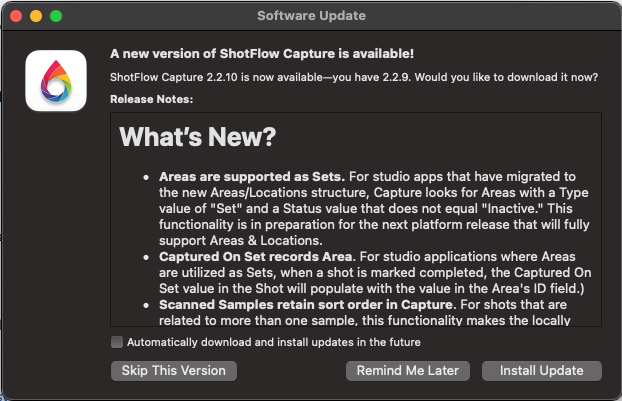This screenshot has width=622, height=401.
Task: Click the "A new version of ShotFlow Capture is available!" headline
Action: tap(262, 54)
